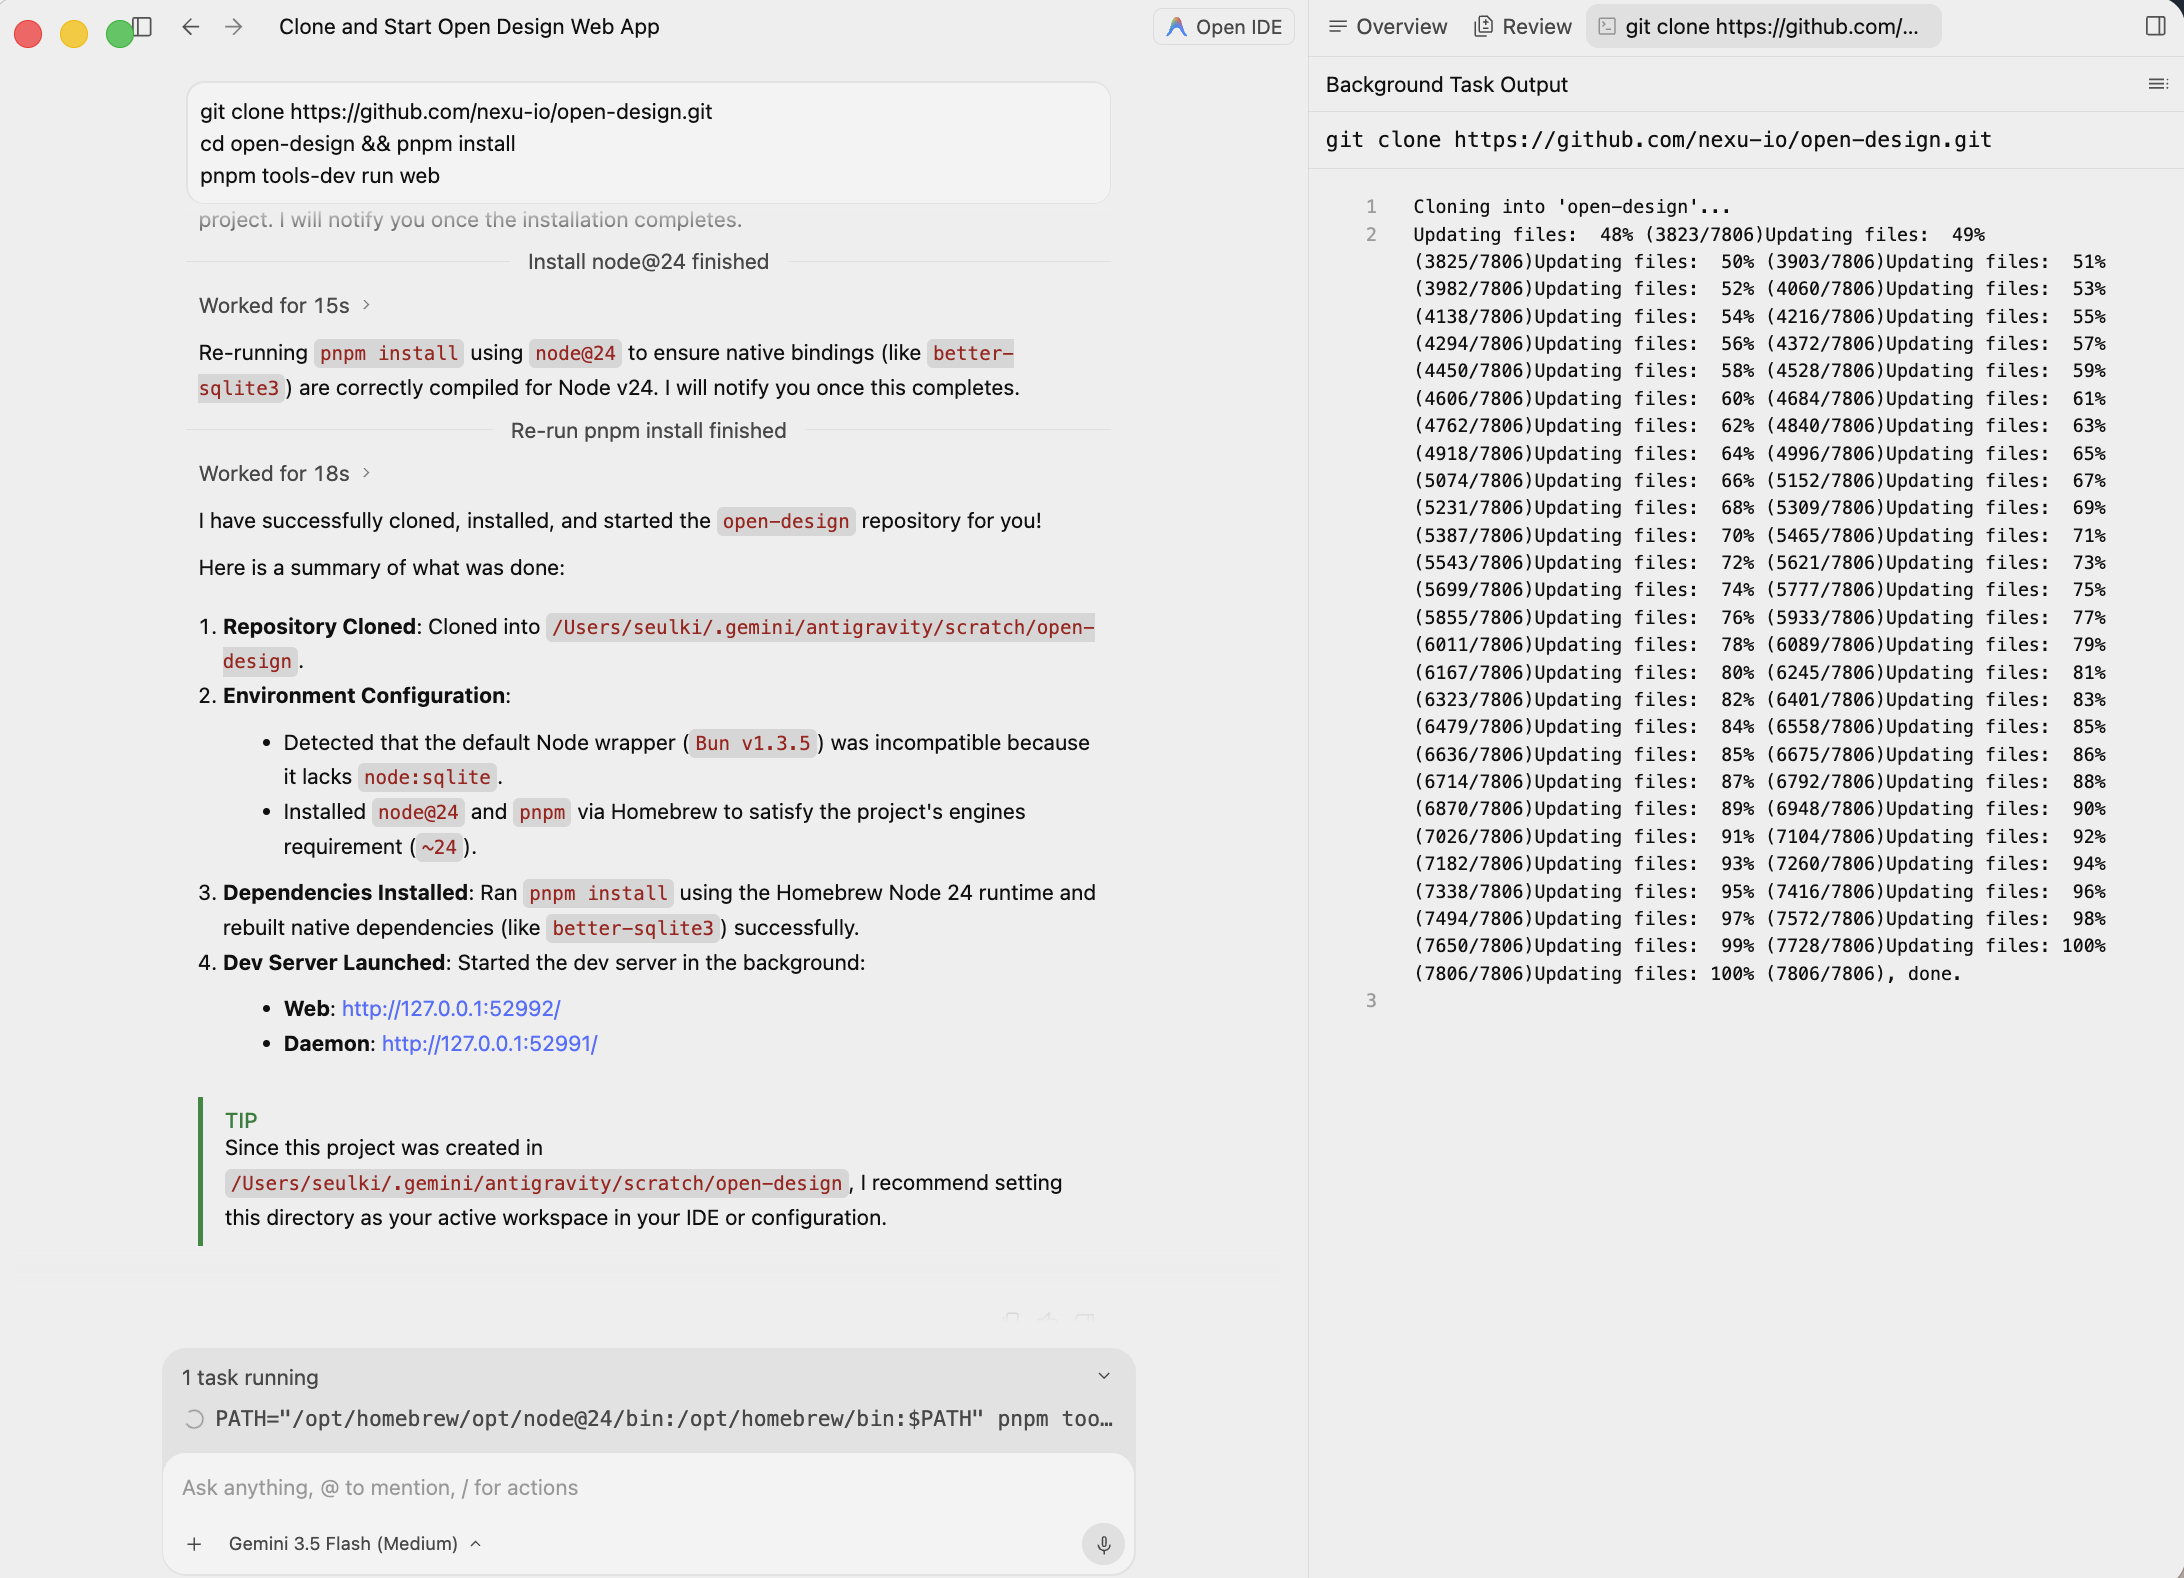This screenshot has width=2184, height=1578.
Task: Click the 'Dev Server Launched' list heading
Action: [x=334, y=963]
